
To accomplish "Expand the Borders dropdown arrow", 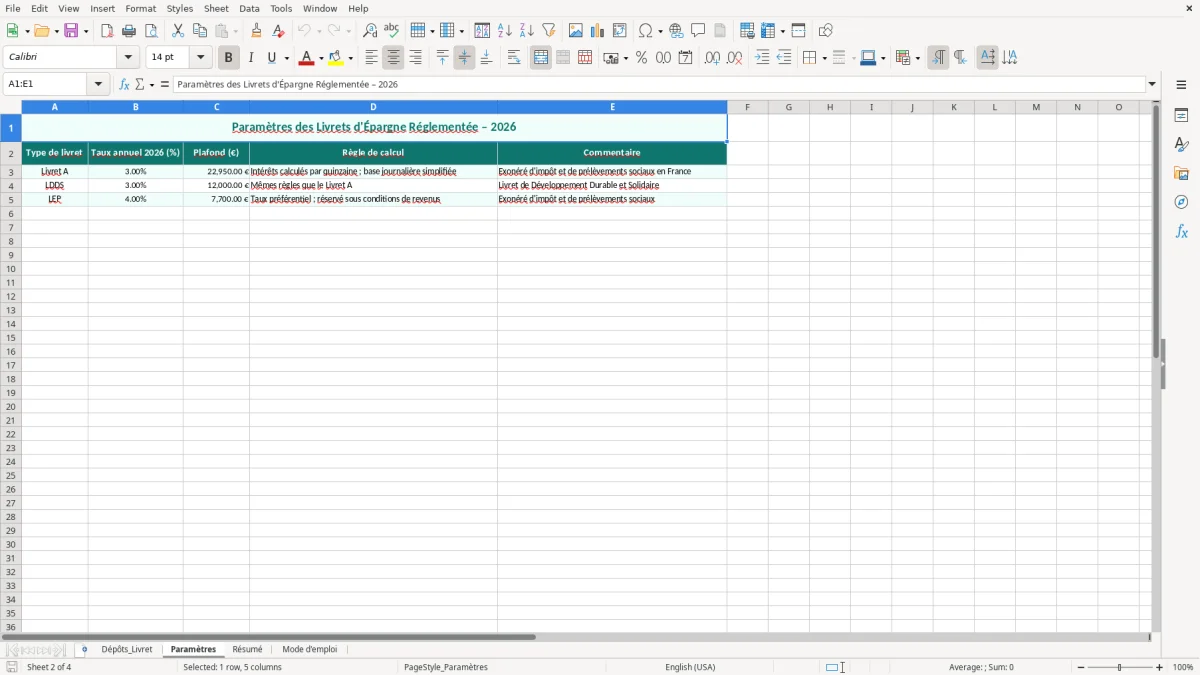I will pyautogui.click(x=823, y=58).
